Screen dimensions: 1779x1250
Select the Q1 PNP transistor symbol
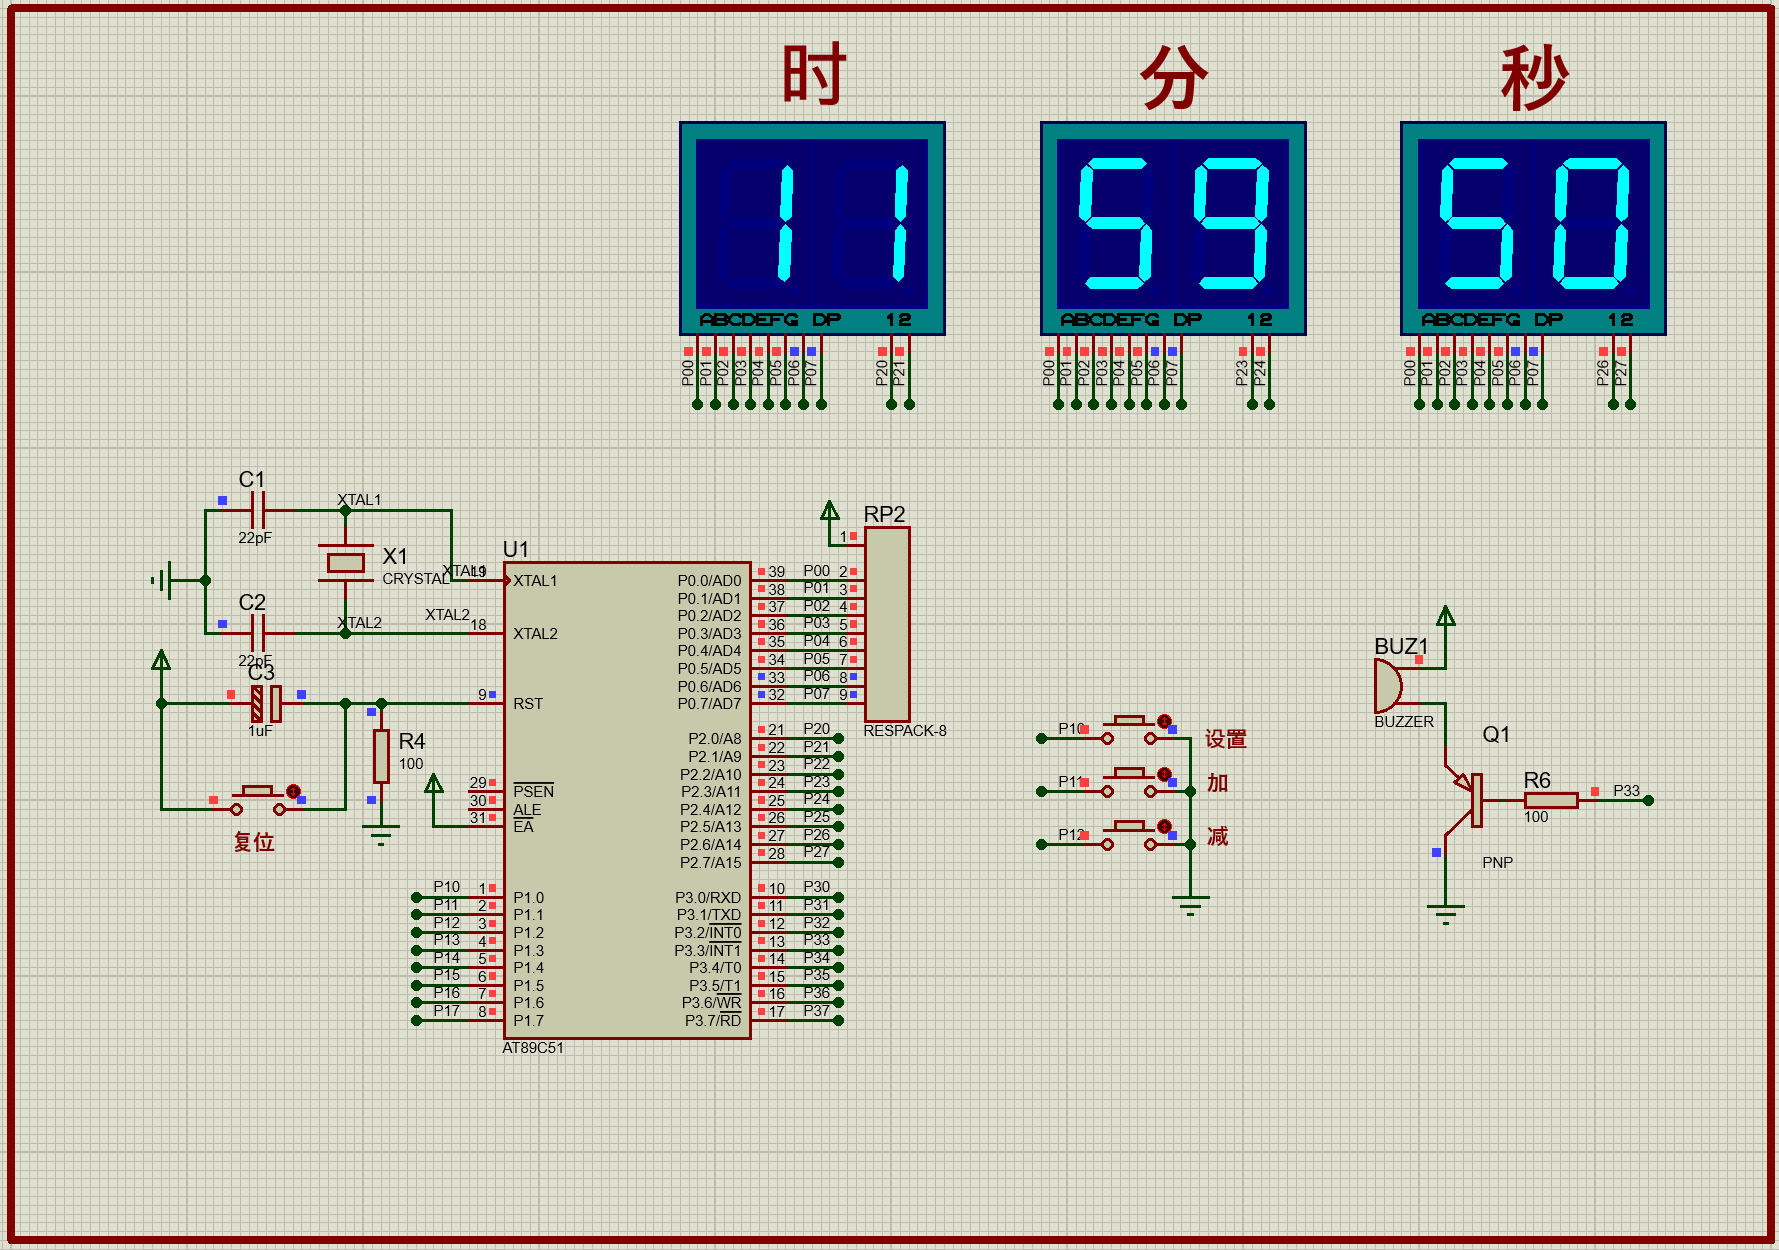click(x=1465, y=800)
